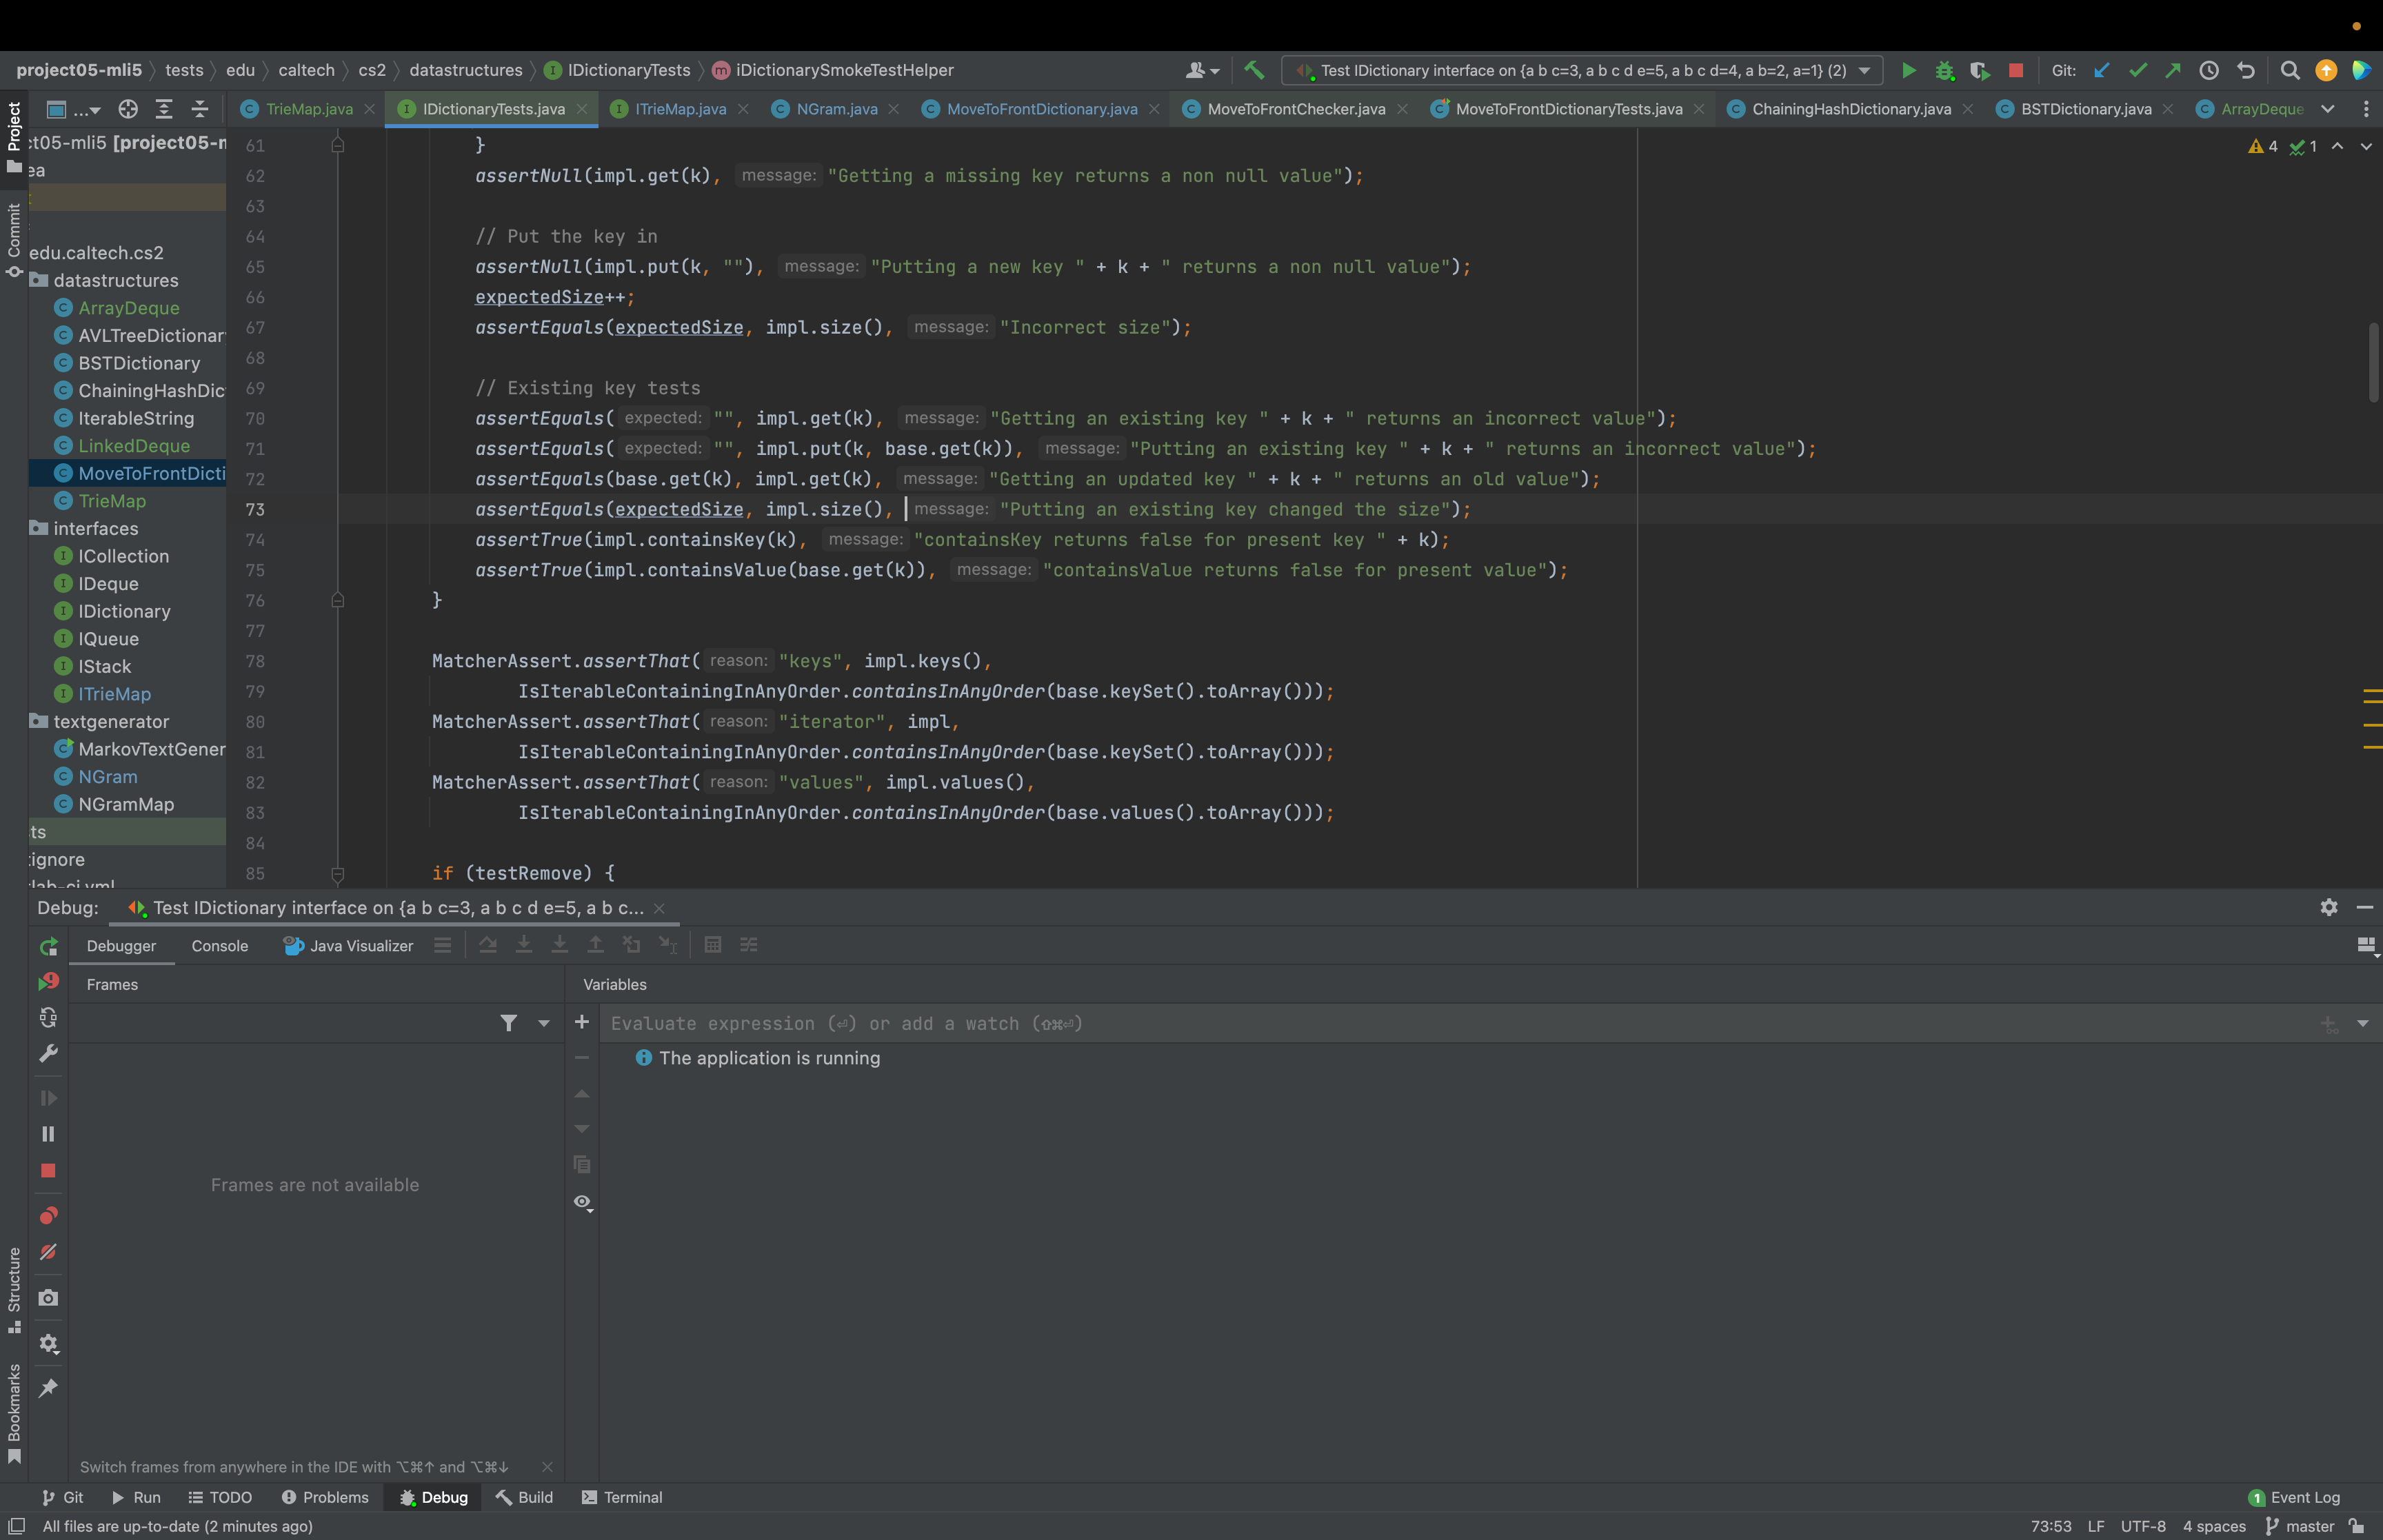This screenshot has height=1540, width=2383.
Task: Click the camera thread dump icon
Action: (x=48, y=1298)
